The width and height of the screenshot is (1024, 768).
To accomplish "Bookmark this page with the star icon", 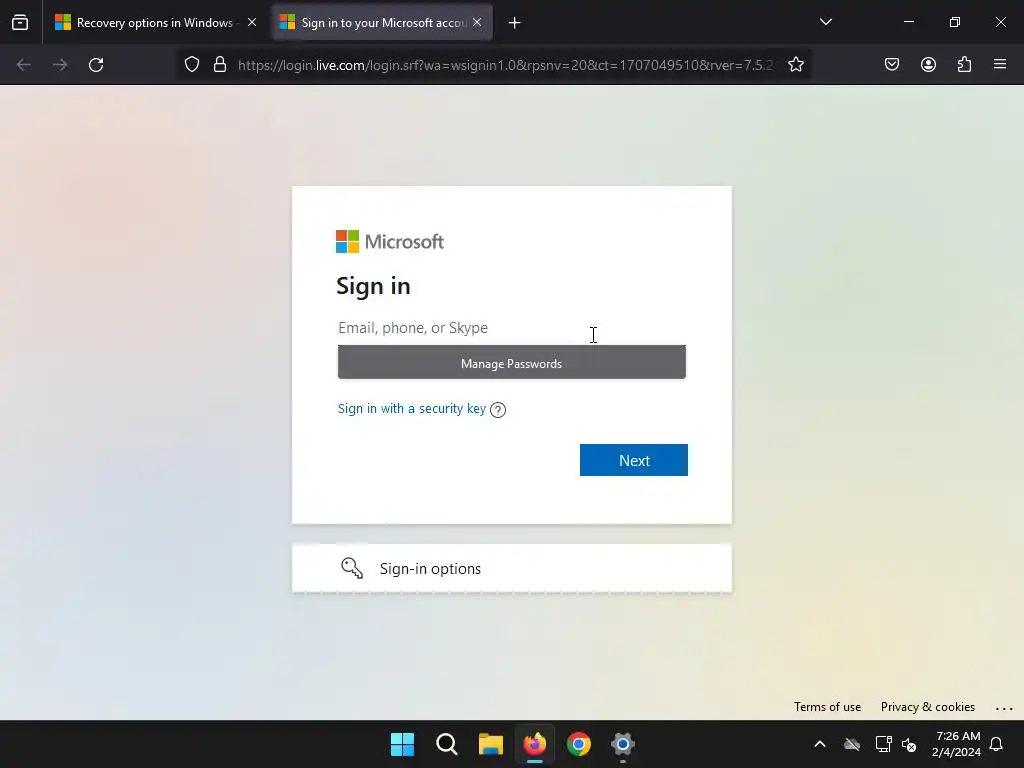I will pyautogui.click(x=795, y=65).
